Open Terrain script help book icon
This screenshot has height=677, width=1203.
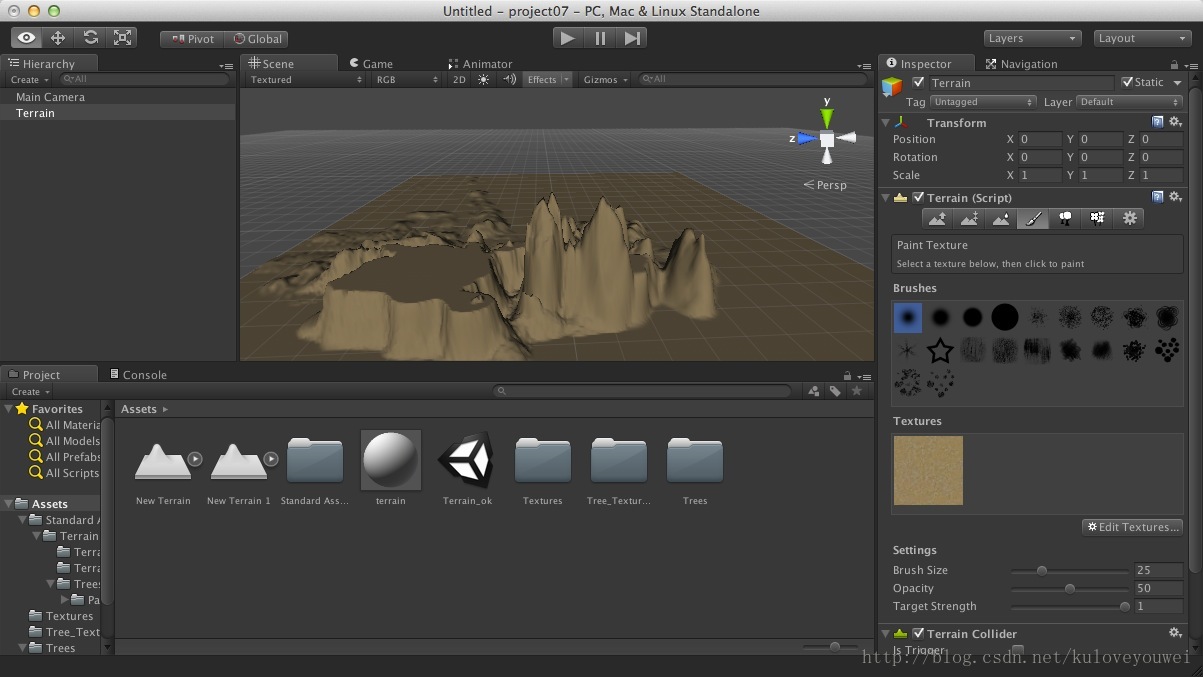coord(1158,198)
